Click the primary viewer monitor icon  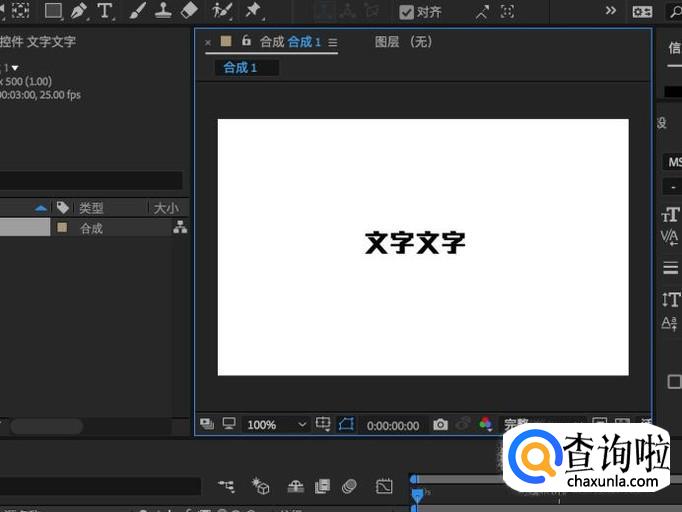tap(229, 423)
